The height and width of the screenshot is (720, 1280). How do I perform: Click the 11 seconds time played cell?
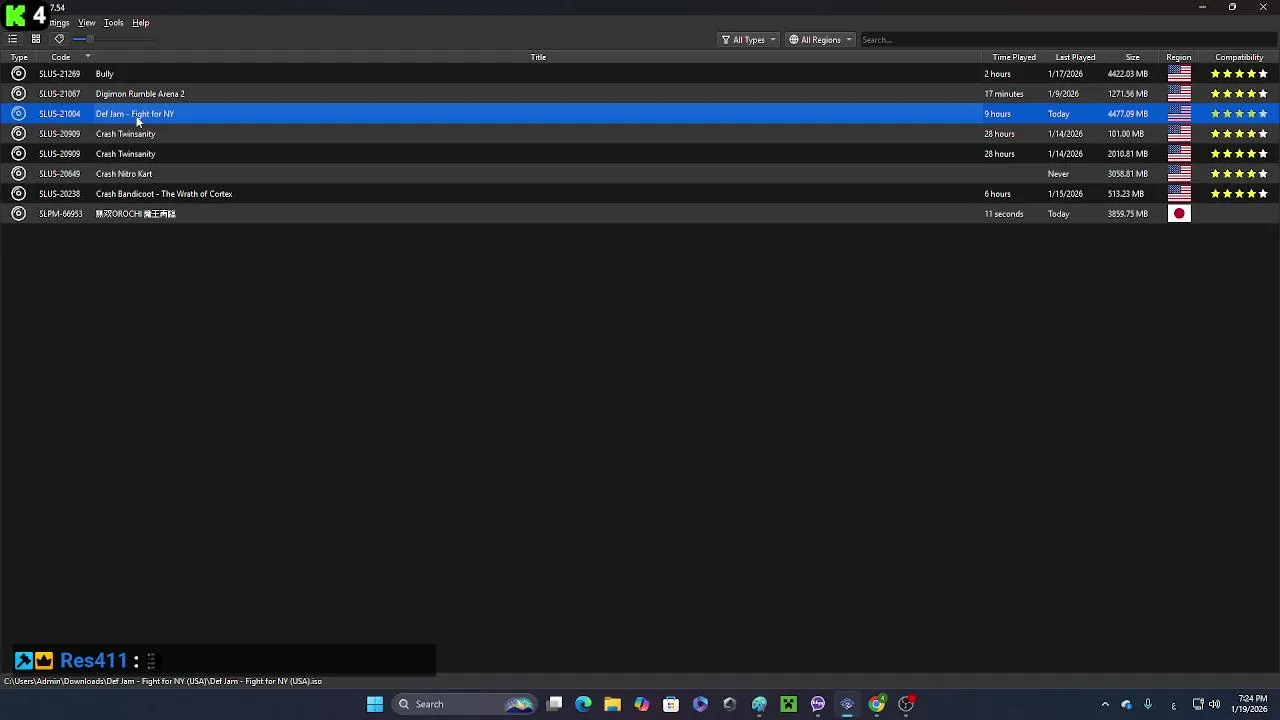point(1003,214)
